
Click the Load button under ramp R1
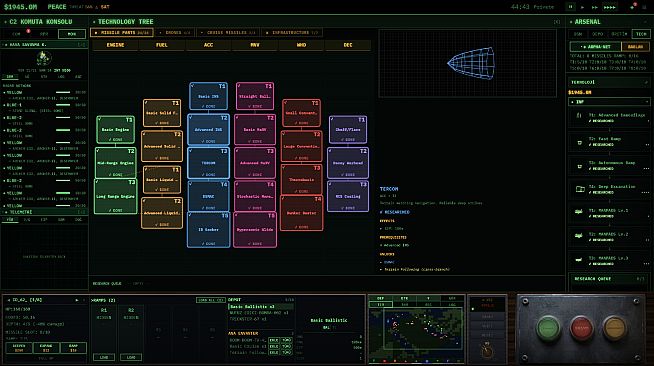tap(104, 357)
